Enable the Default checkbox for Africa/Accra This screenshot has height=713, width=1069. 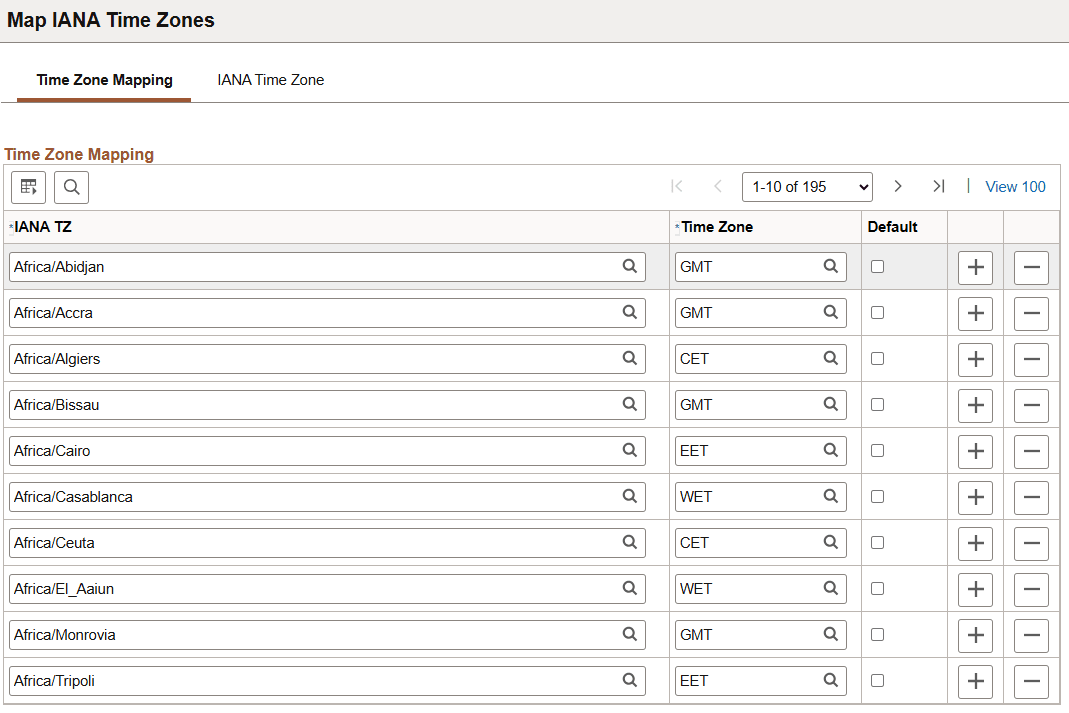point(875,312)
